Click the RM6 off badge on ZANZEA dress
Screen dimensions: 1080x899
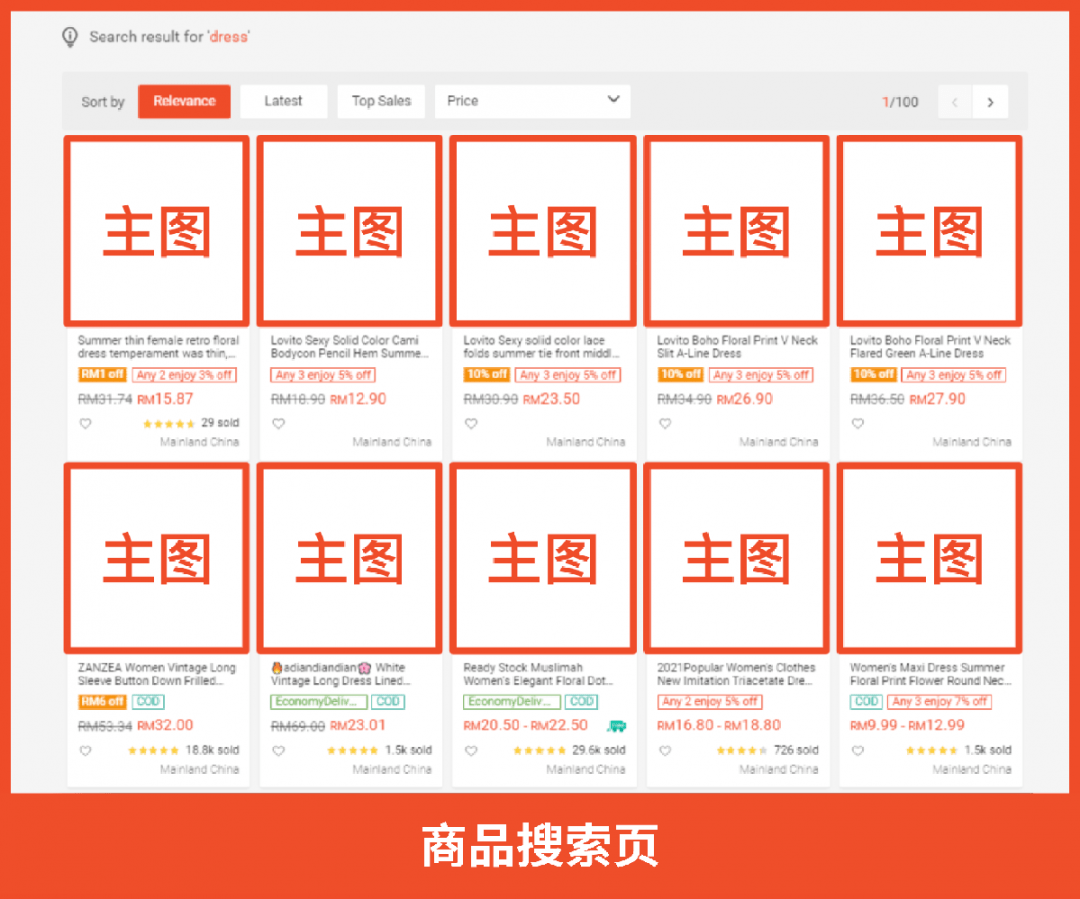pyautogui.click(x=100, y=701)
